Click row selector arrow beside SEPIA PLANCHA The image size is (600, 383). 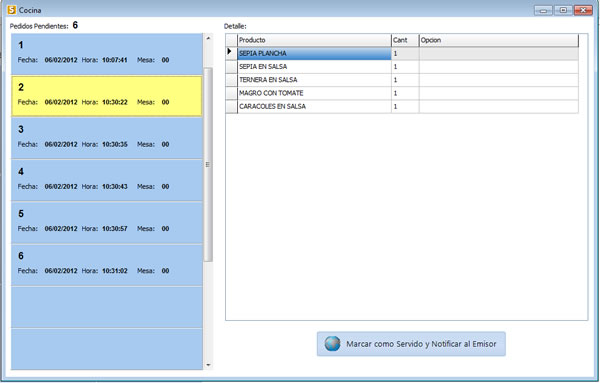(232, 54)
